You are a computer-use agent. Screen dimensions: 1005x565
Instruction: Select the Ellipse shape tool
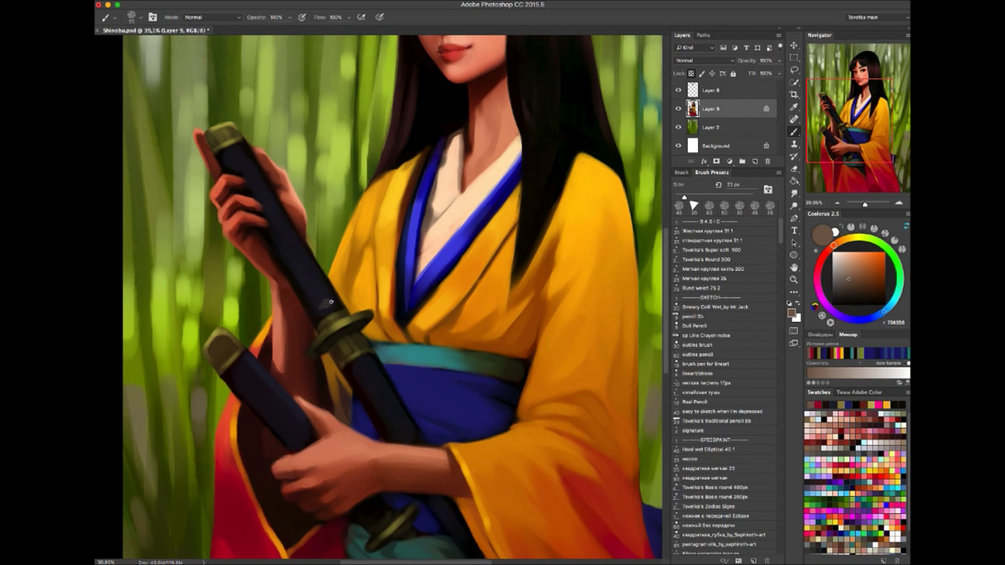pyautogui.click(x=793, y=255)
